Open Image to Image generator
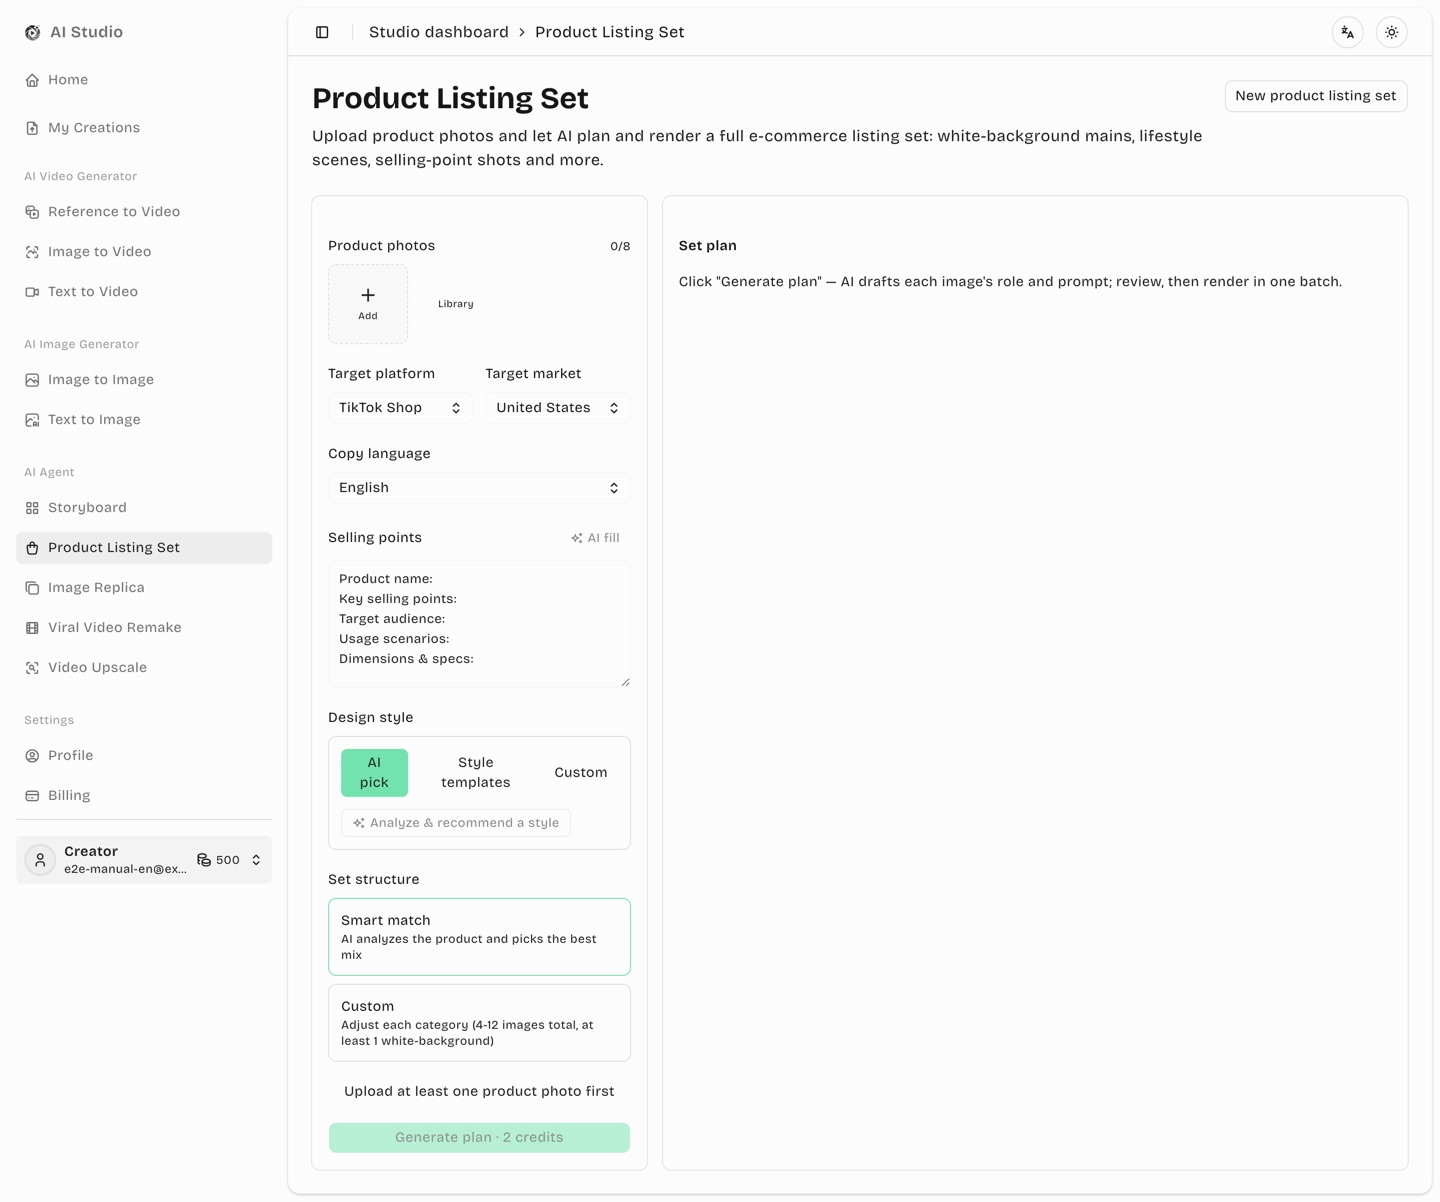This screenshot has height=1202, width=1440. (x=144, y=380)
